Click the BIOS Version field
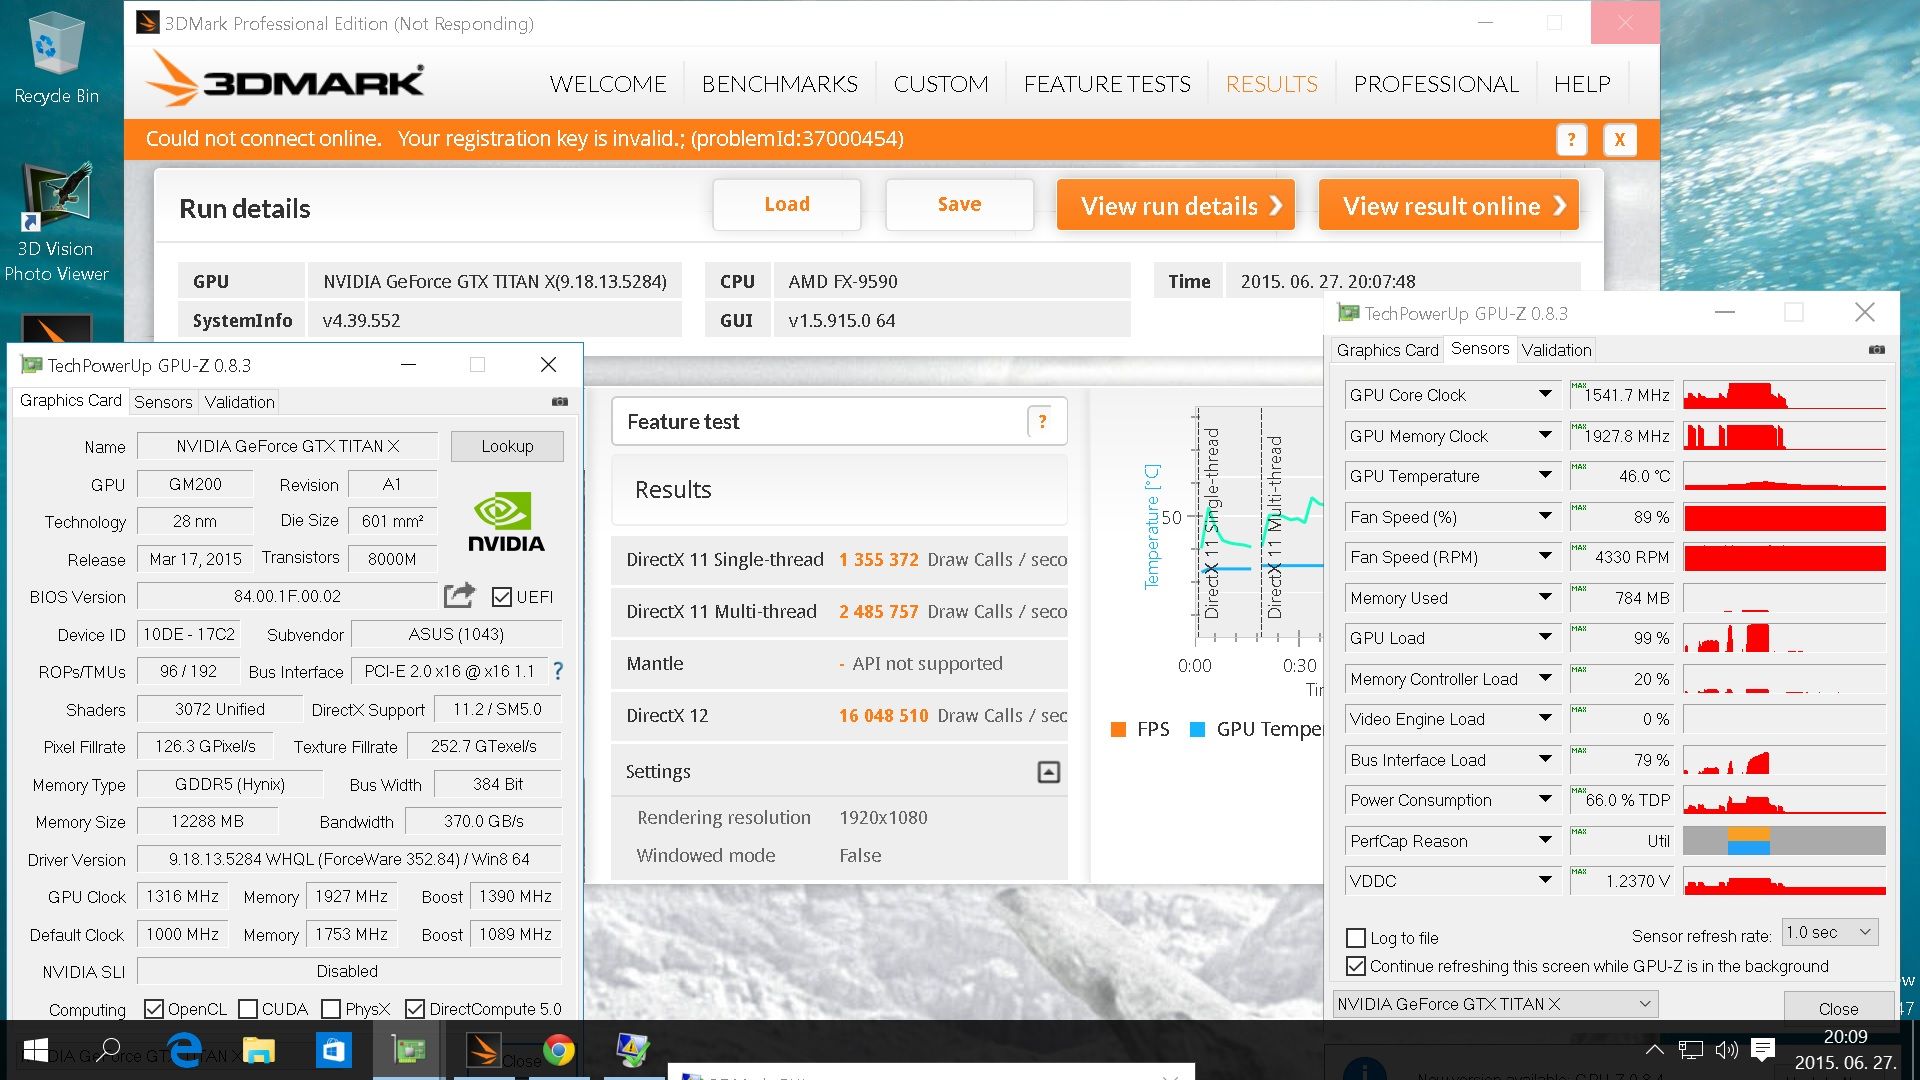 click(287, 596)
